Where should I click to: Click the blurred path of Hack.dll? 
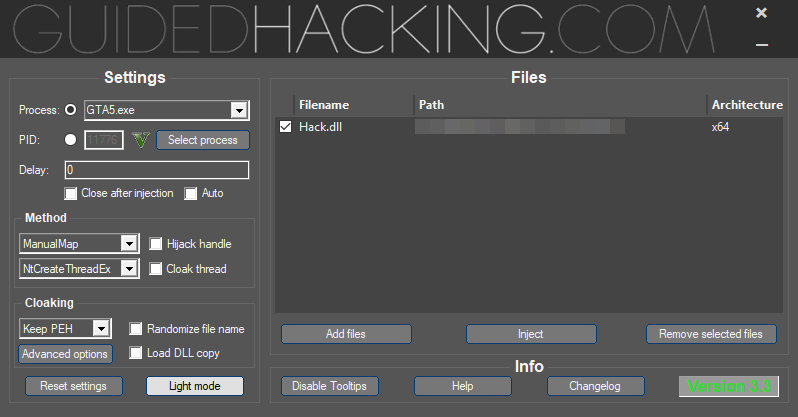[x=520, y=127]
